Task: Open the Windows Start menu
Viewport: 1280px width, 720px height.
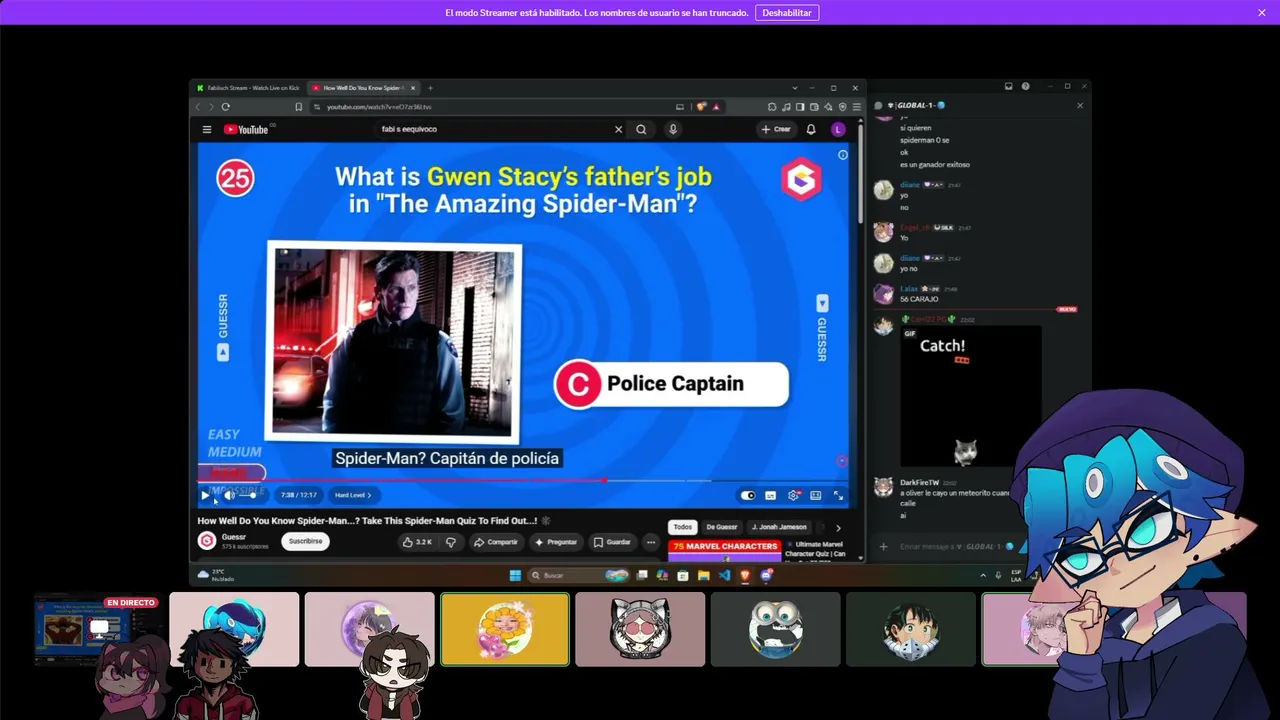Action: click(515, 575)
